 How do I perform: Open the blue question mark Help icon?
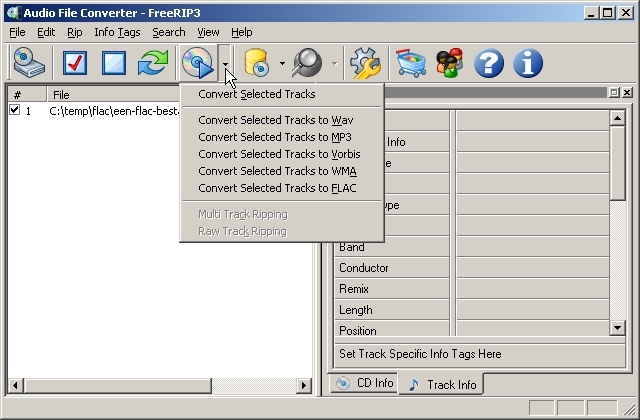pyautogui.click(x=489, y=63)
